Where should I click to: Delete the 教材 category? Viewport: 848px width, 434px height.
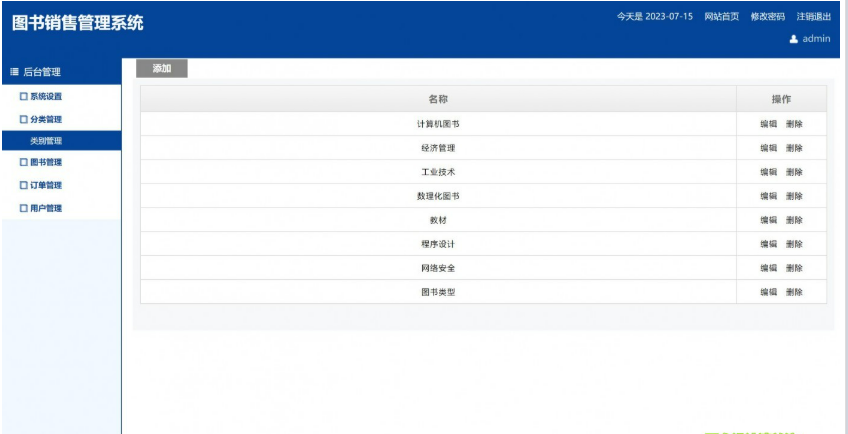coord(794,220)
